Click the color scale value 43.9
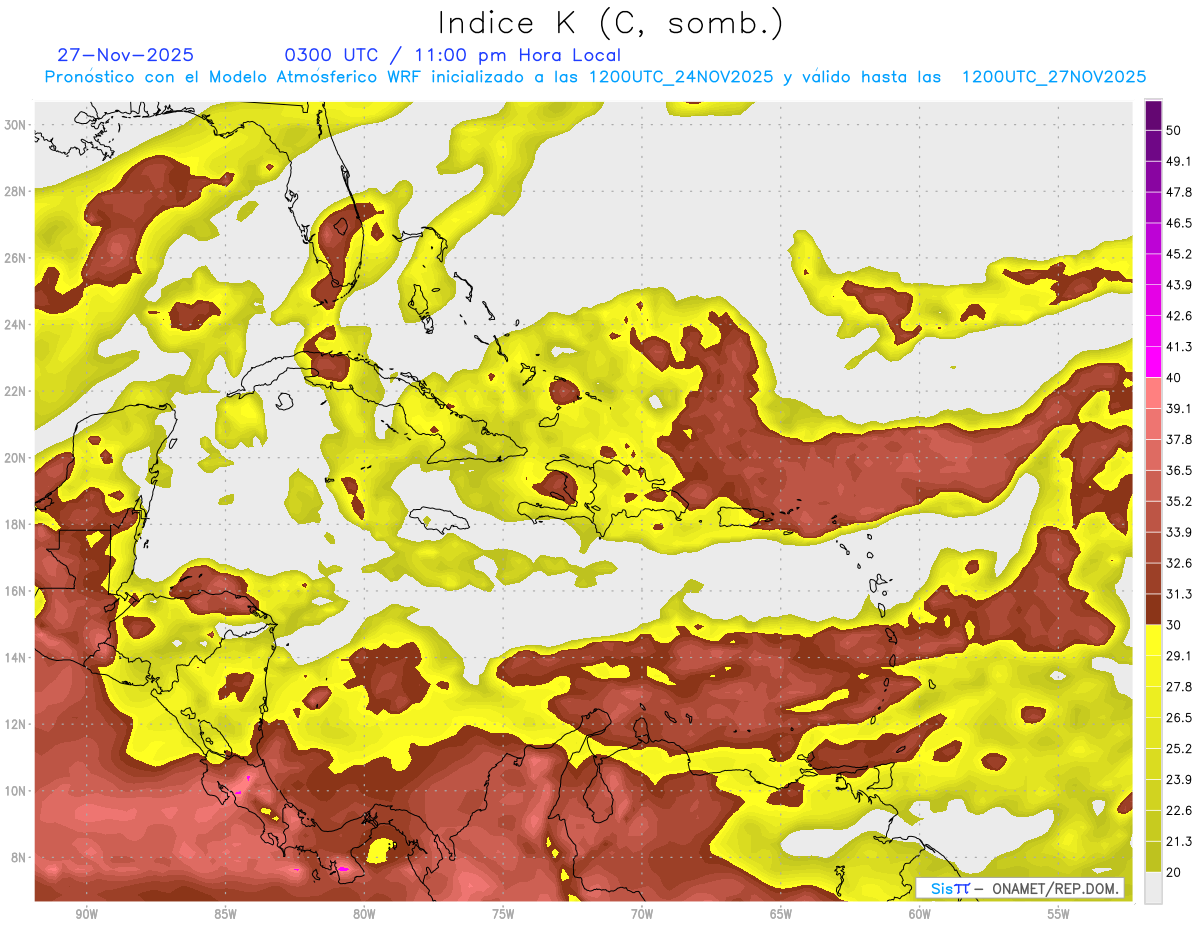The width and height of the screenshot is (1200, 927). pos(1179,285)
